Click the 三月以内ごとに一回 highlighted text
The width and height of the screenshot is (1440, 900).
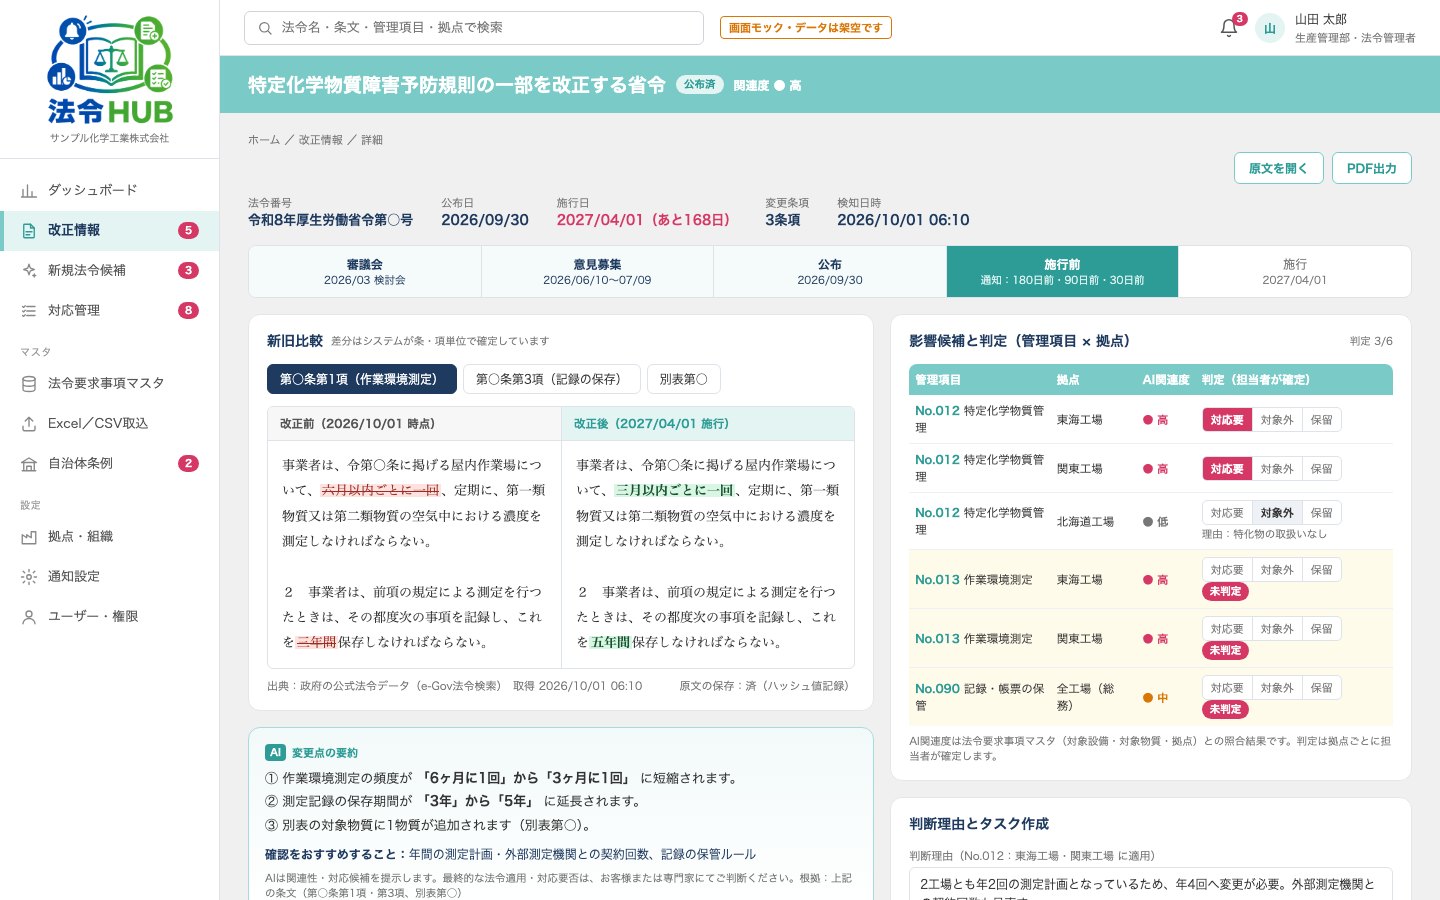click(x=674, y=490)
